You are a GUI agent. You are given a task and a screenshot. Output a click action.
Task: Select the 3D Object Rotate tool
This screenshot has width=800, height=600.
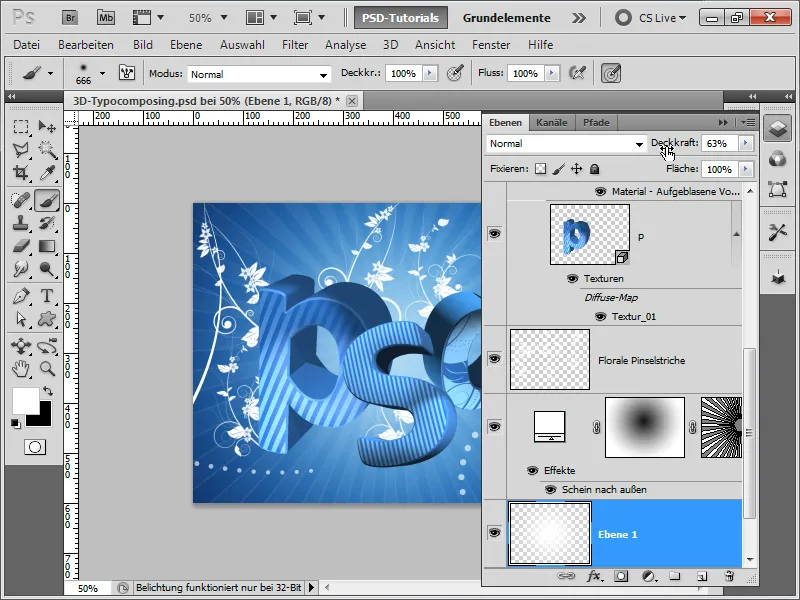tap(20, 346)
